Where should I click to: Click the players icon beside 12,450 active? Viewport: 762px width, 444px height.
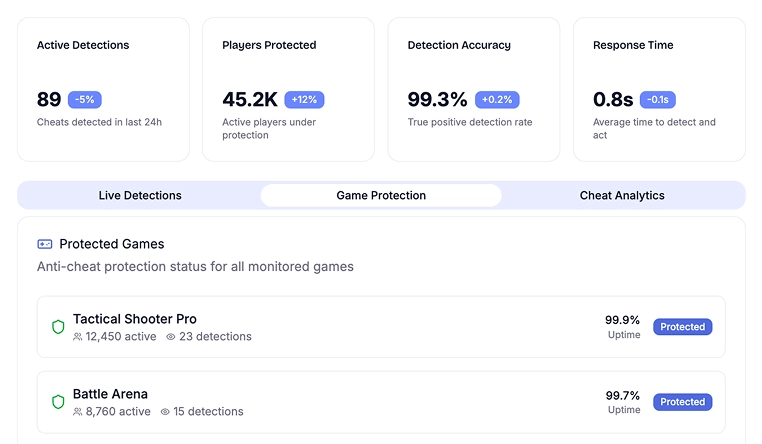tap(78, 337)
